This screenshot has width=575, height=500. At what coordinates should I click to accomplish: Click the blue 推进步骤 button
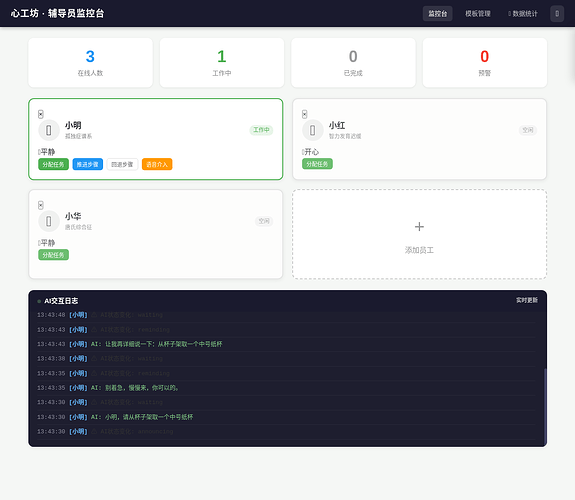click(x=88, y=164)
